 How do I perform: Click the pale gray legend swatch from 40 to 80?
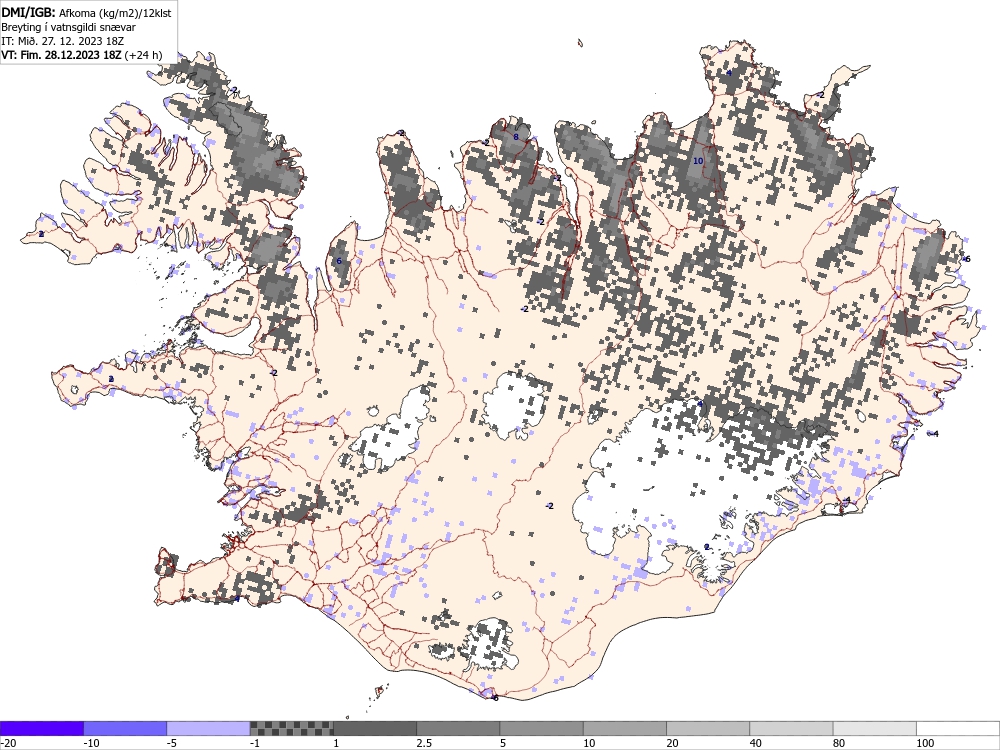click(791, 728)
